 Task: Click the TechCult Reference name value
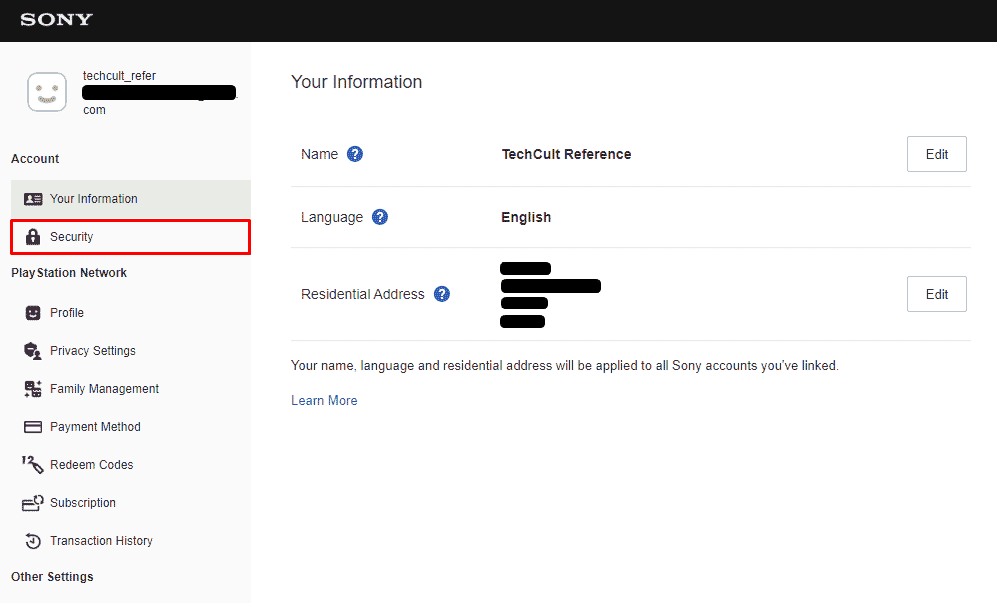coord(567,154)
